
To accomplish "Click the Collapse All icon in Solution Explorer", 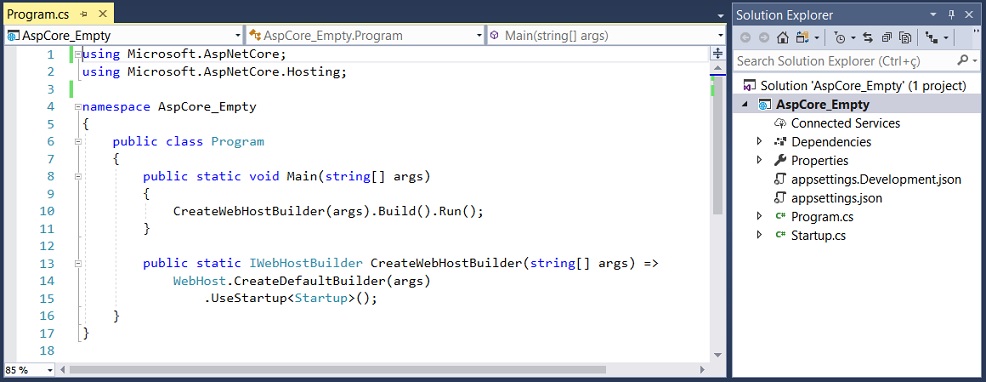I will 887,38.
